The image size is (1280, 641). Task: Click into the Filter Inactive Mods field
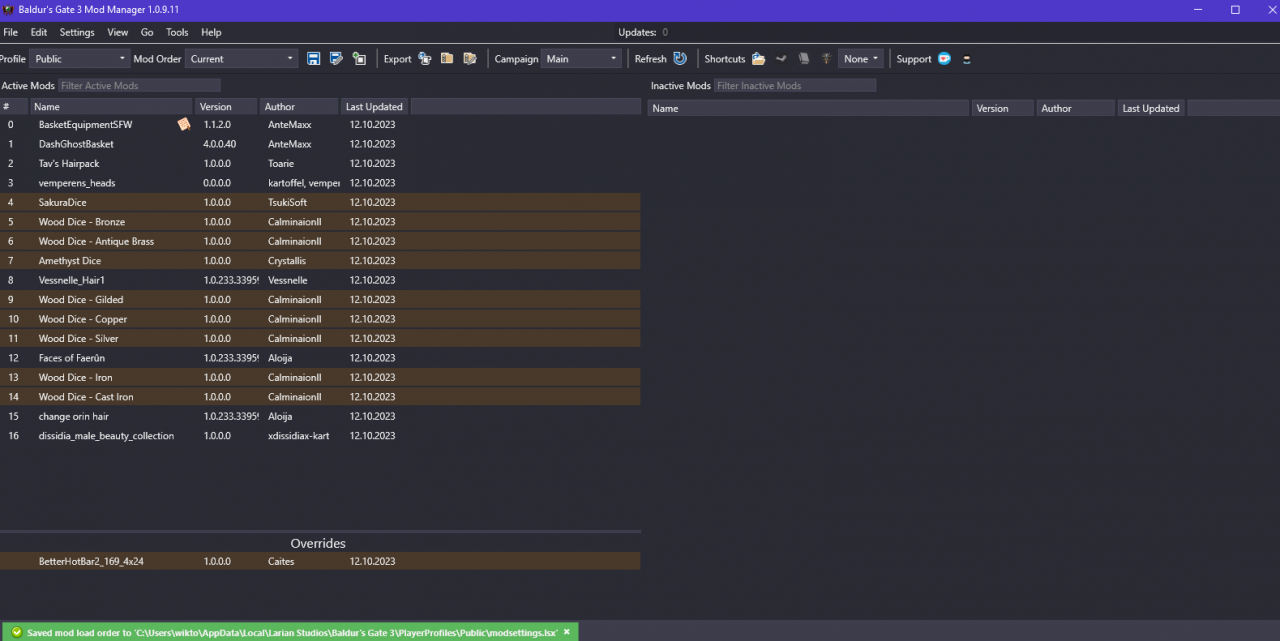tap(795, 86)
